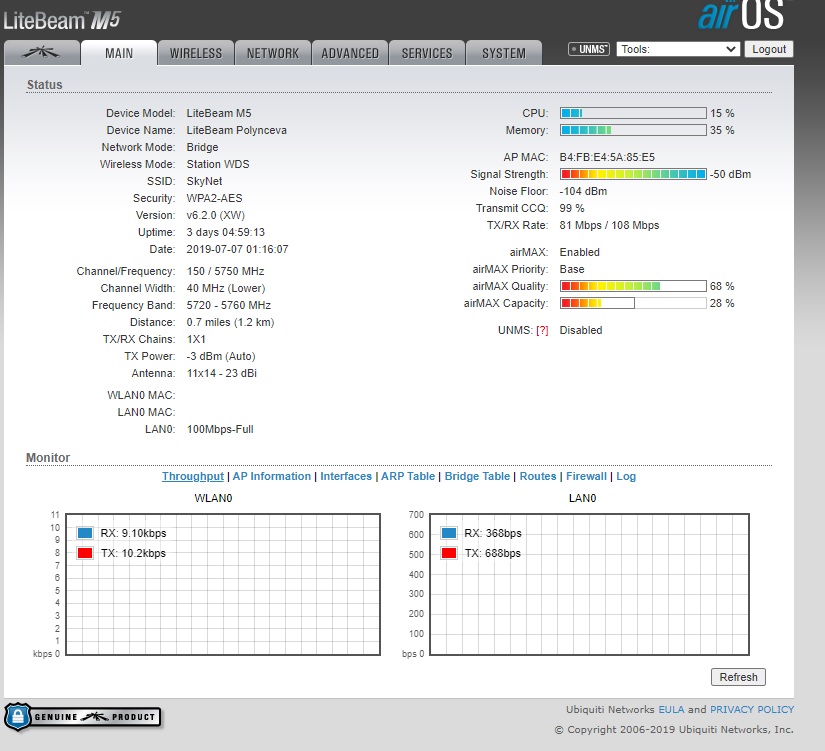Go to the ADVANCED tab
The height and width of the screenshot is (751, 825).
click(x=350, y=53)
